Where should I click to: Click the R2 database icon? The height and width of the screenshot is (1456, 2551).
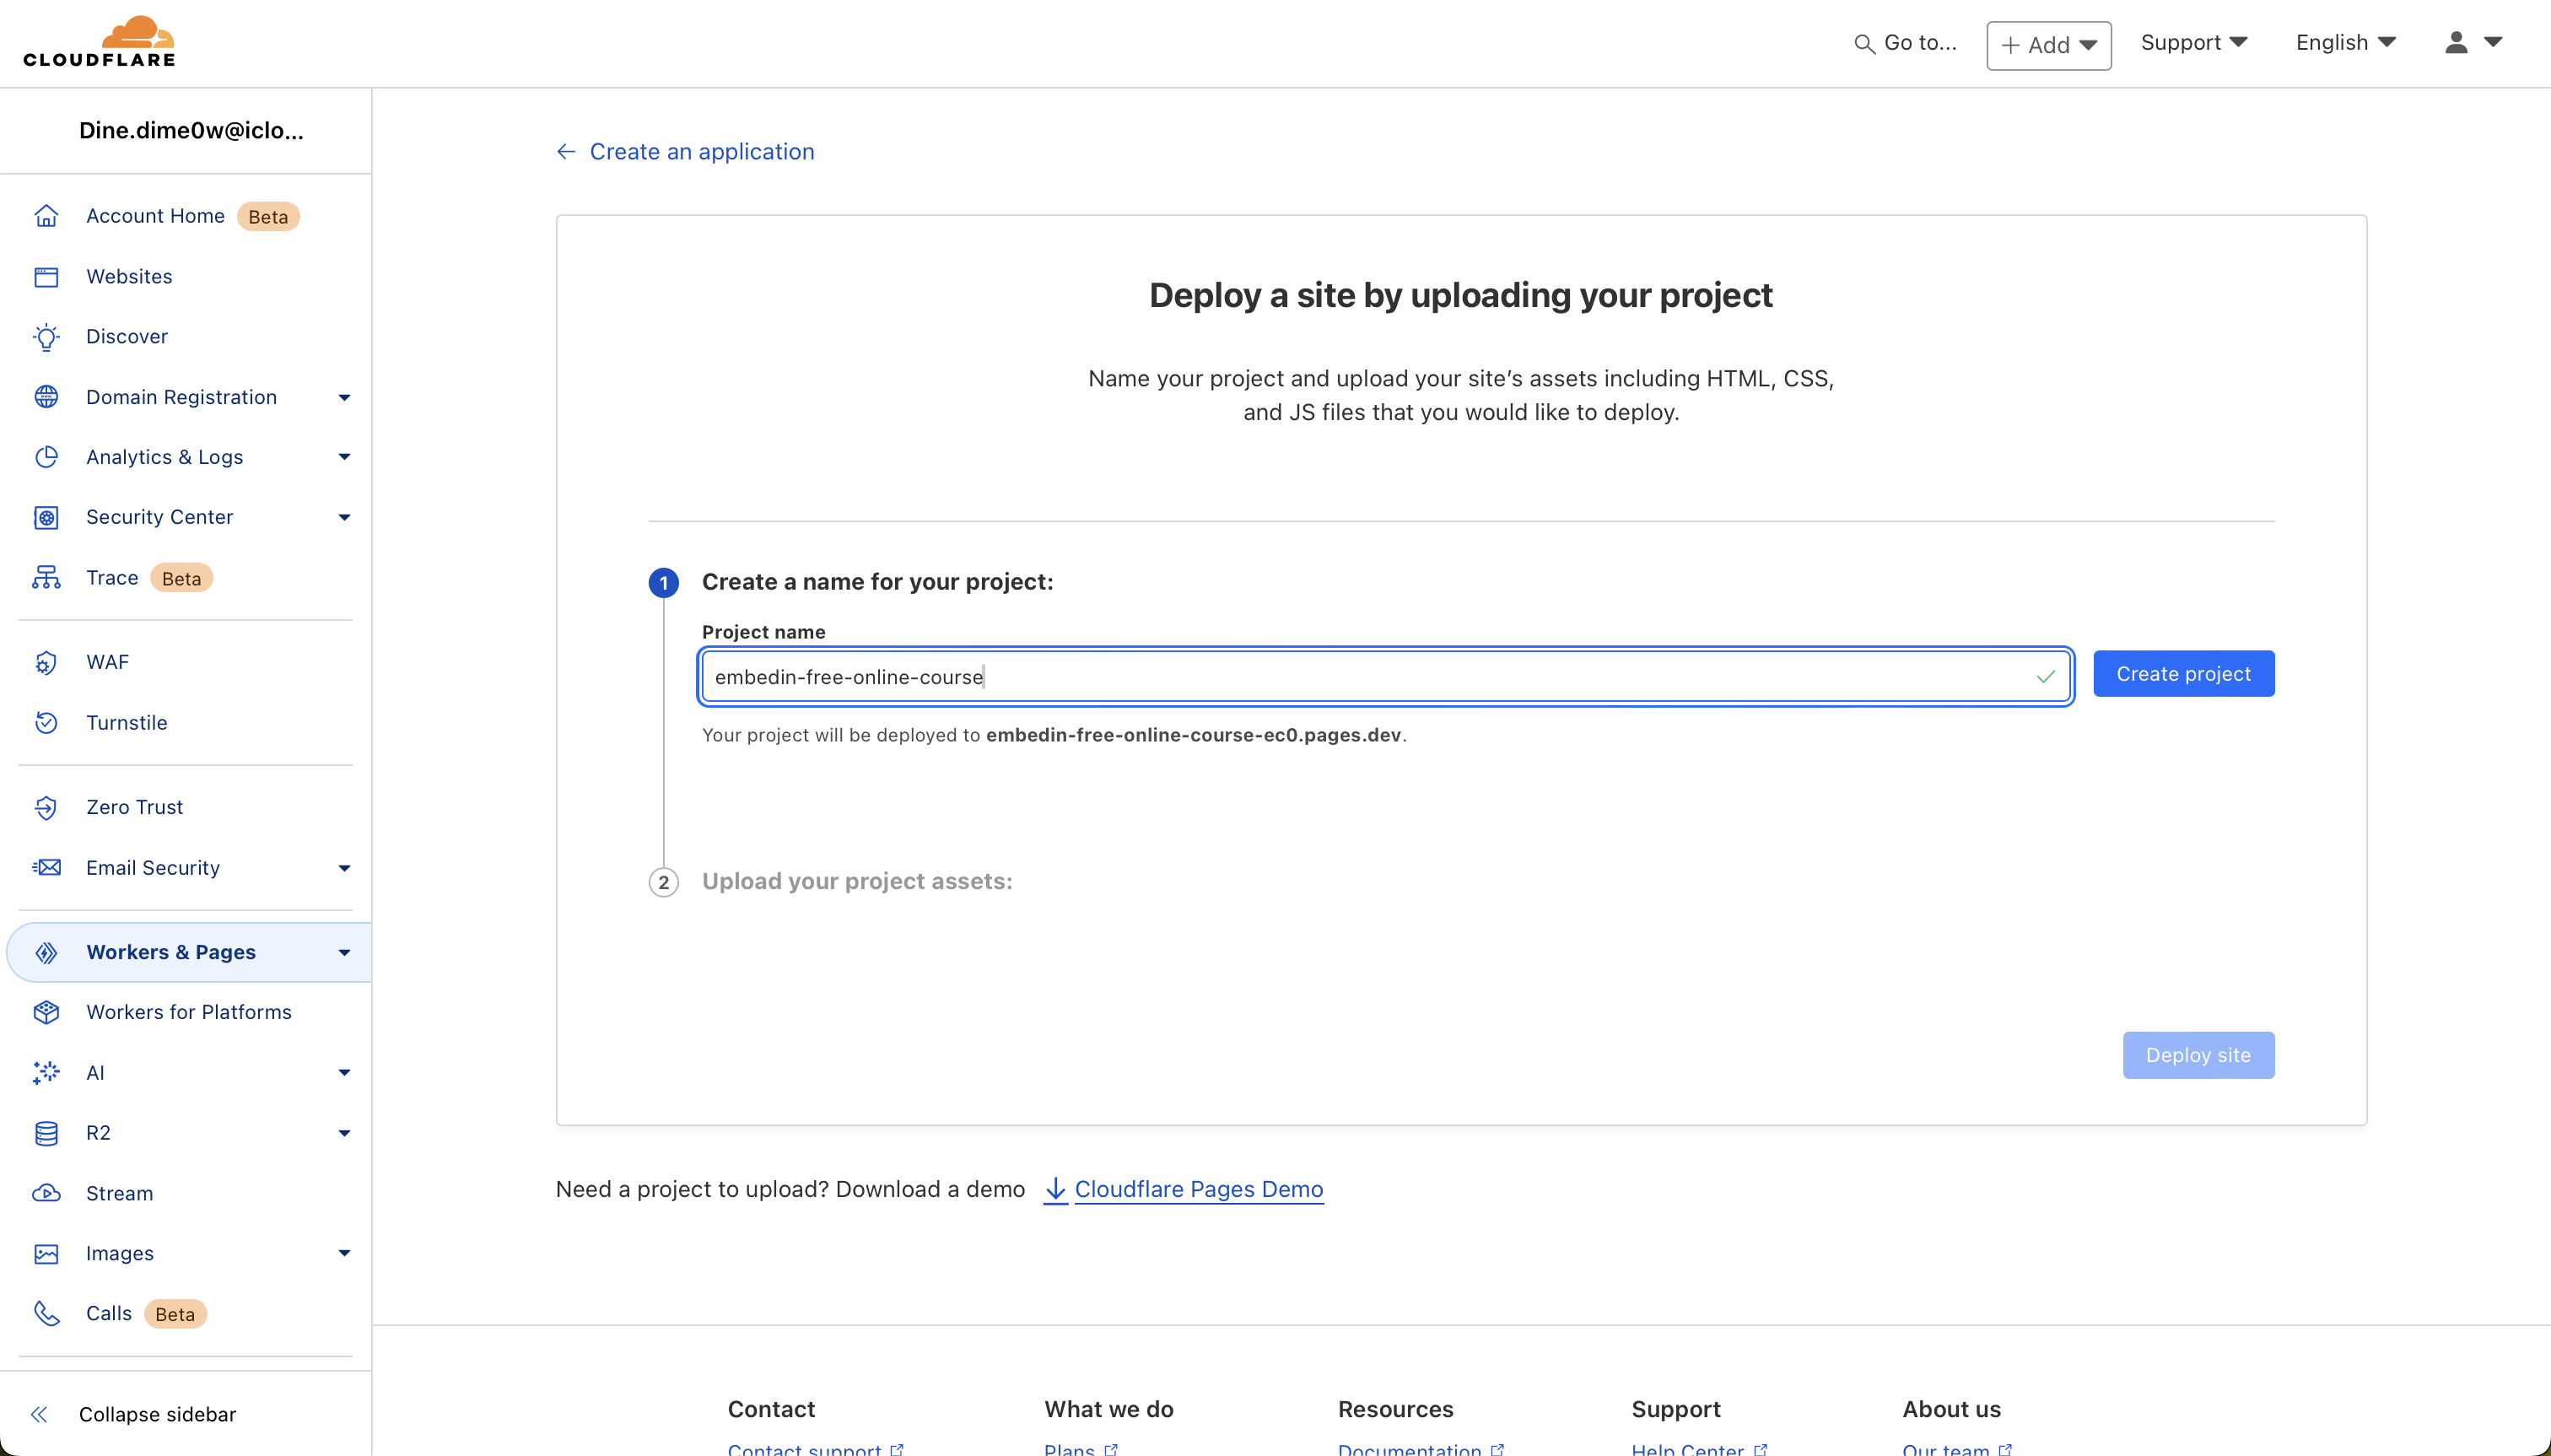point(46,1133)
